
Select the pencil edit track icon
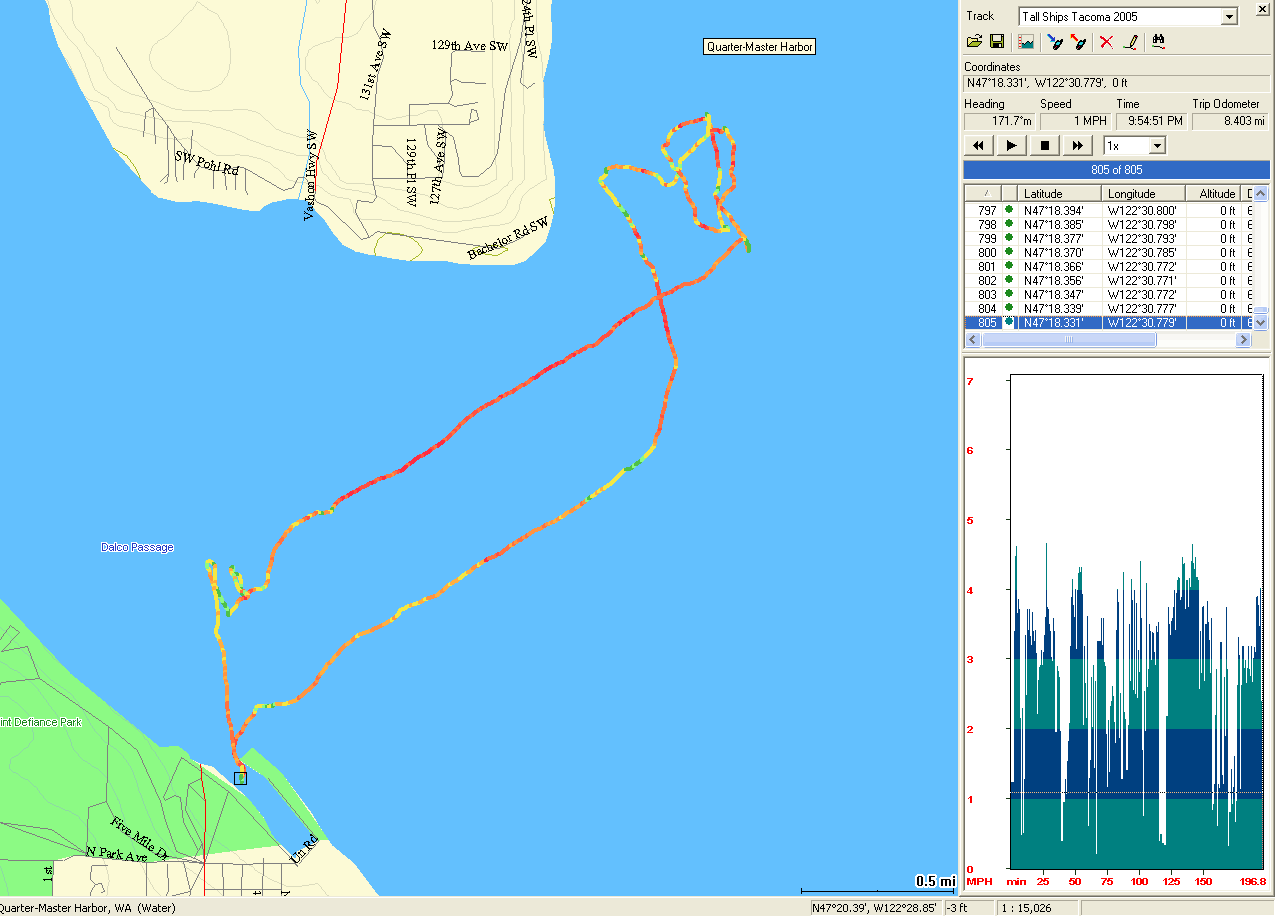pyautogui.click(x=1130, y=42)
